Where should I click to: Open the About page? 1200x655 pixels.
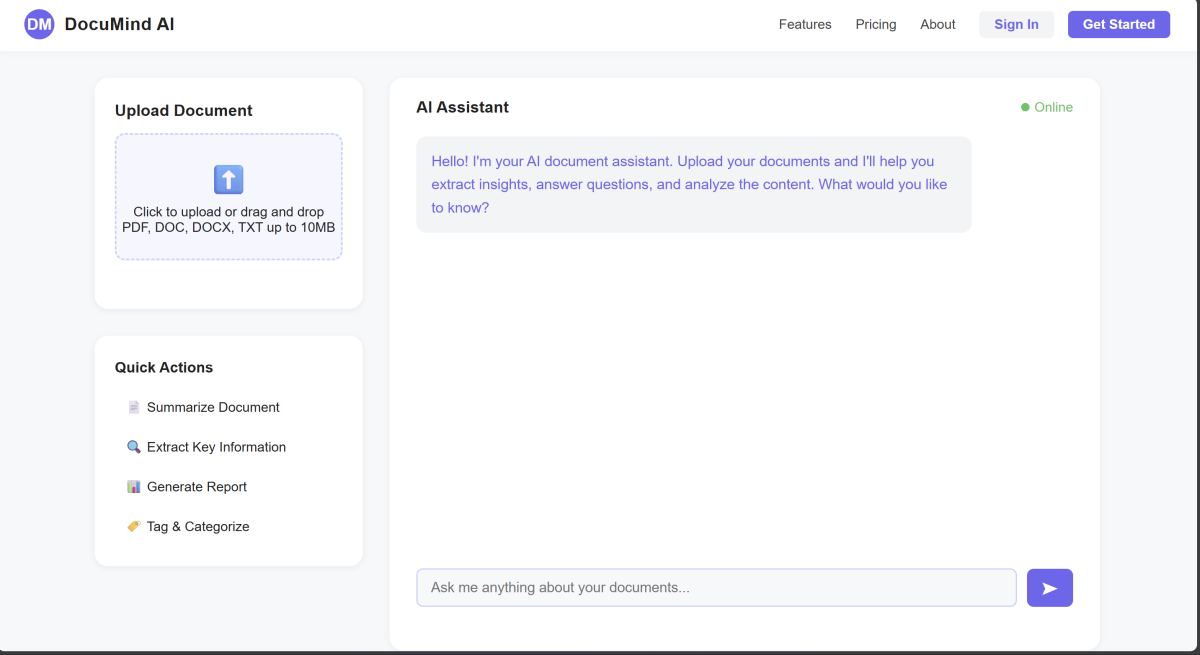pos(938,24)
